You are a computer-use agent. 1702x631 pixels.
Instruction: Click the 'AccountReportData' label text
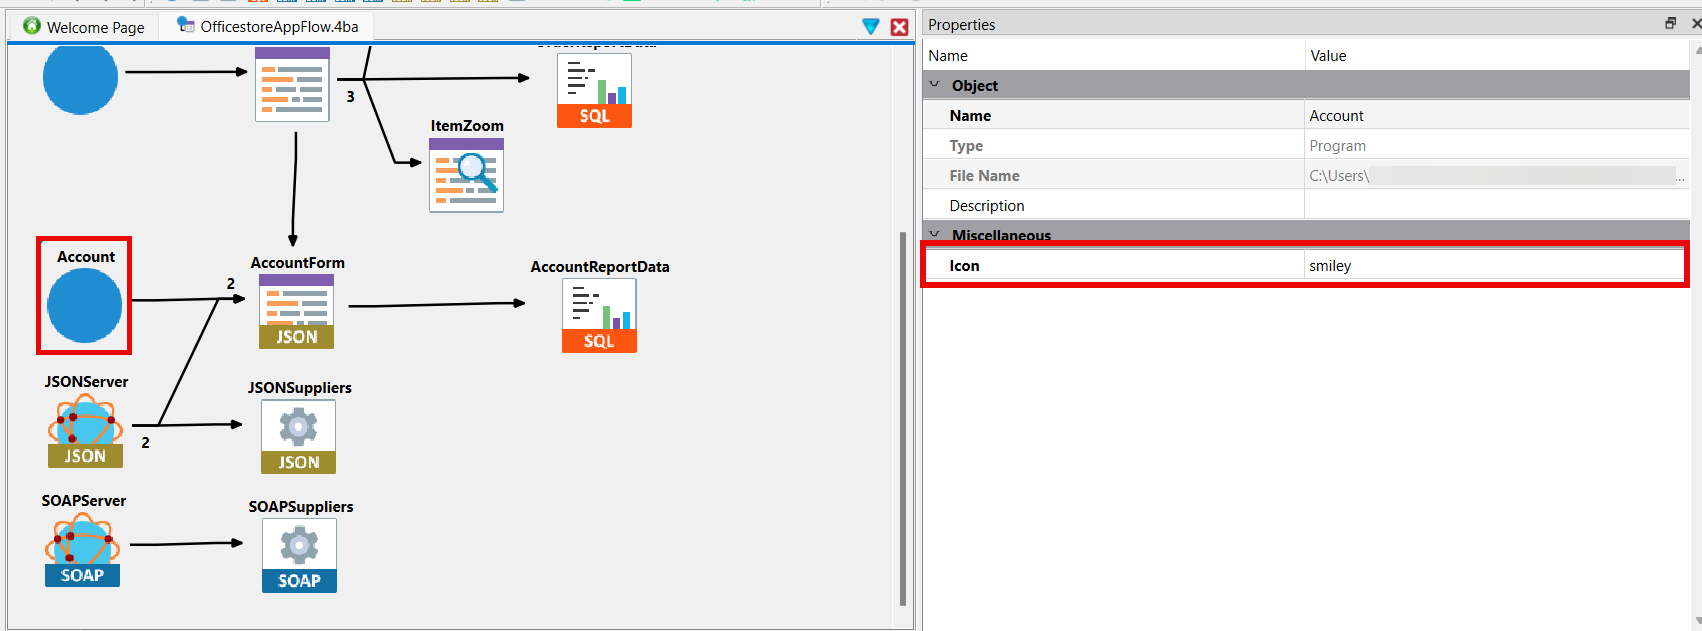(600, 267)
